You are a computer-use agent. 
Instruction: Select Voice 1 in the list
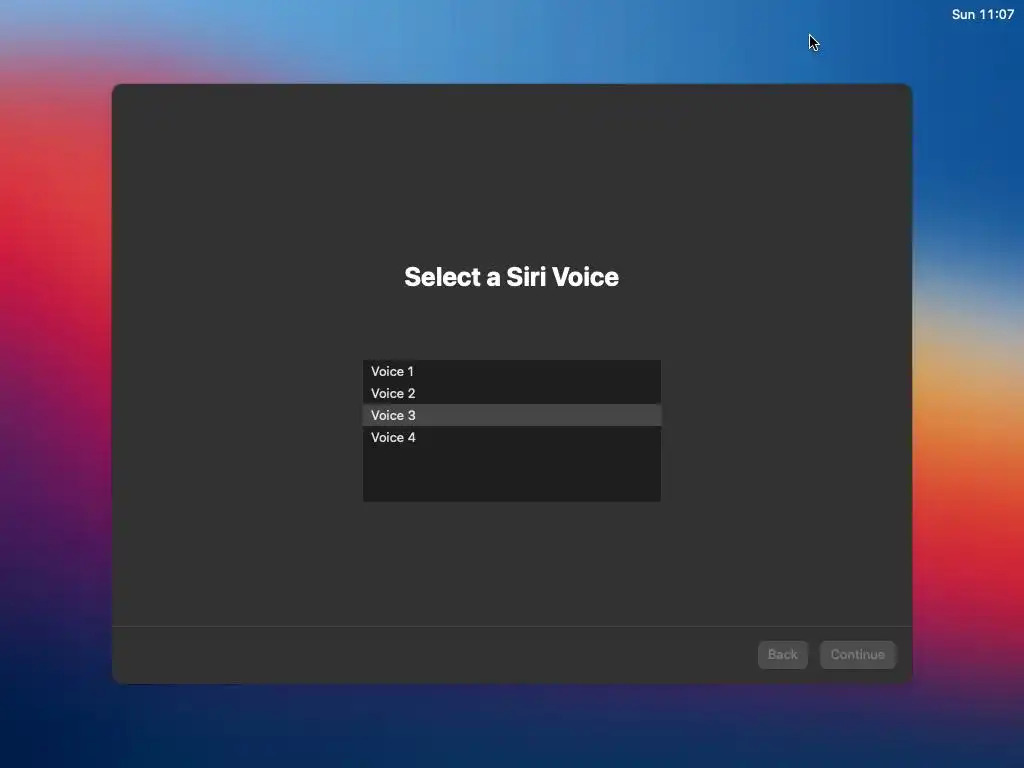click(x=511, y=371)
